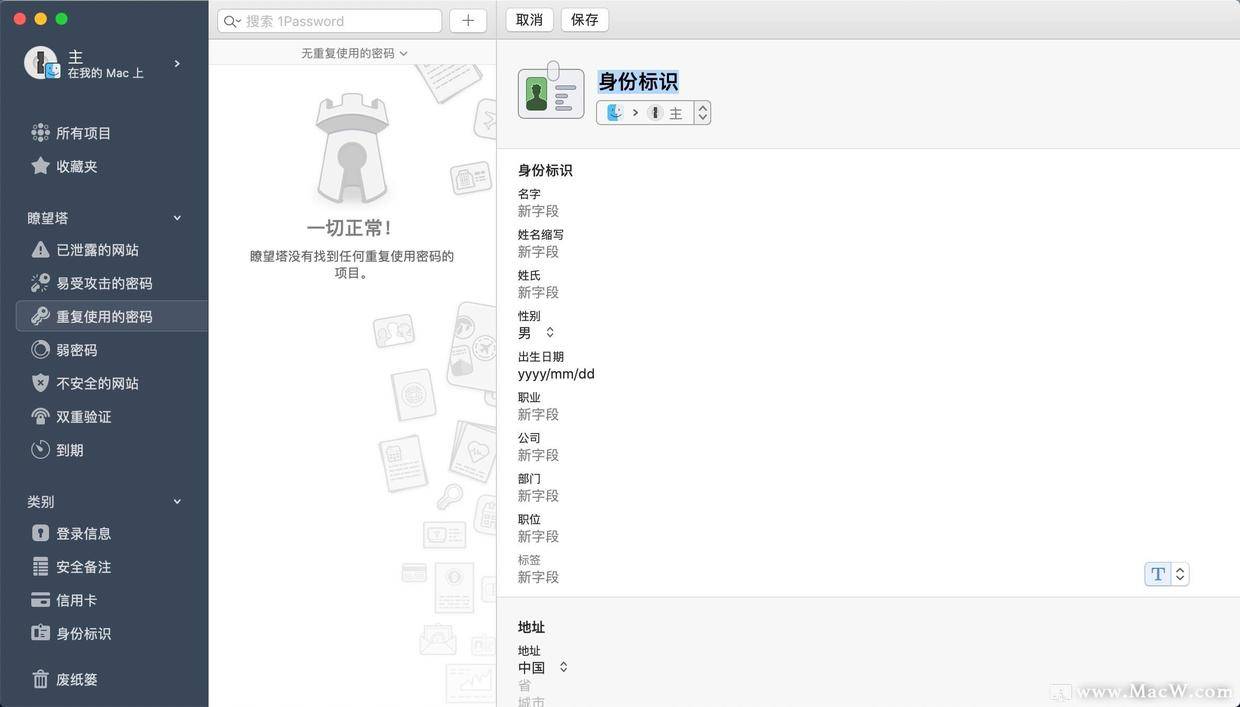Select 弱密码 weak passwords icon
Screen dimensions: 1240x707
point(40,350)
